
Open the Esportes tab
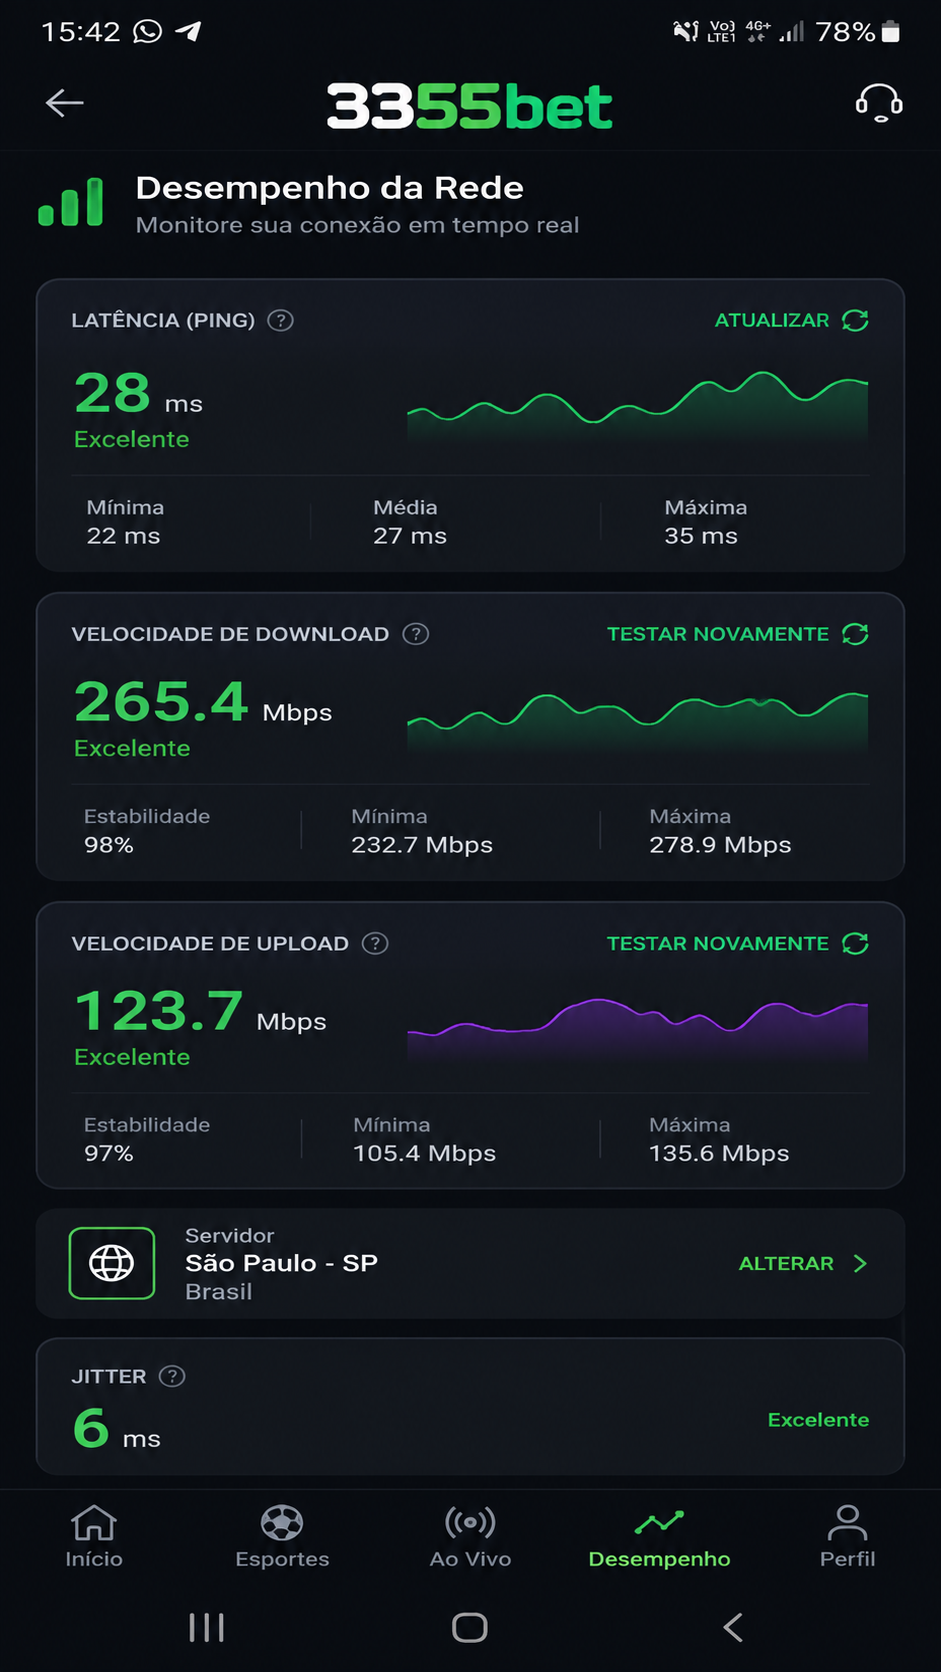(282, 1537)
